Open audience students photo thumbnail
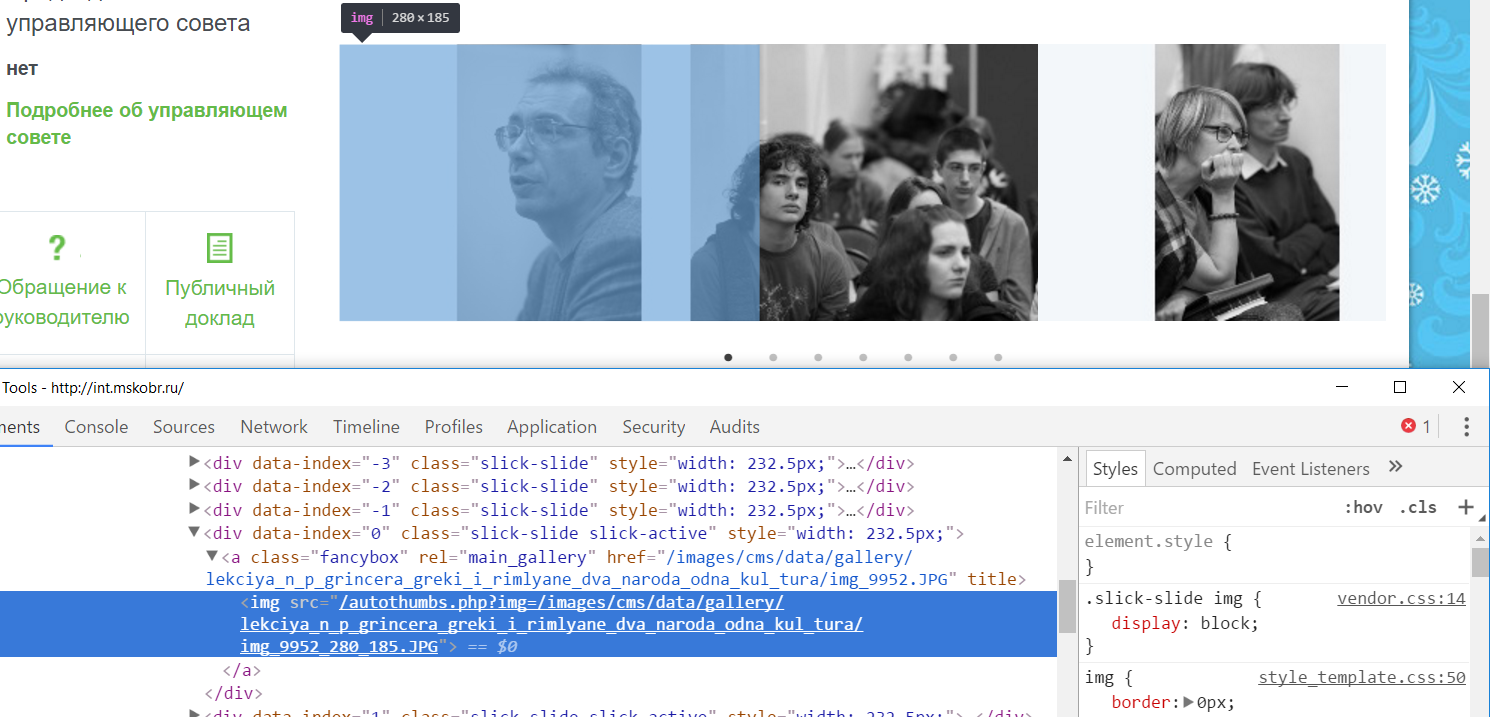Screen dimensions: 1490x717 (x=898, y=182)
